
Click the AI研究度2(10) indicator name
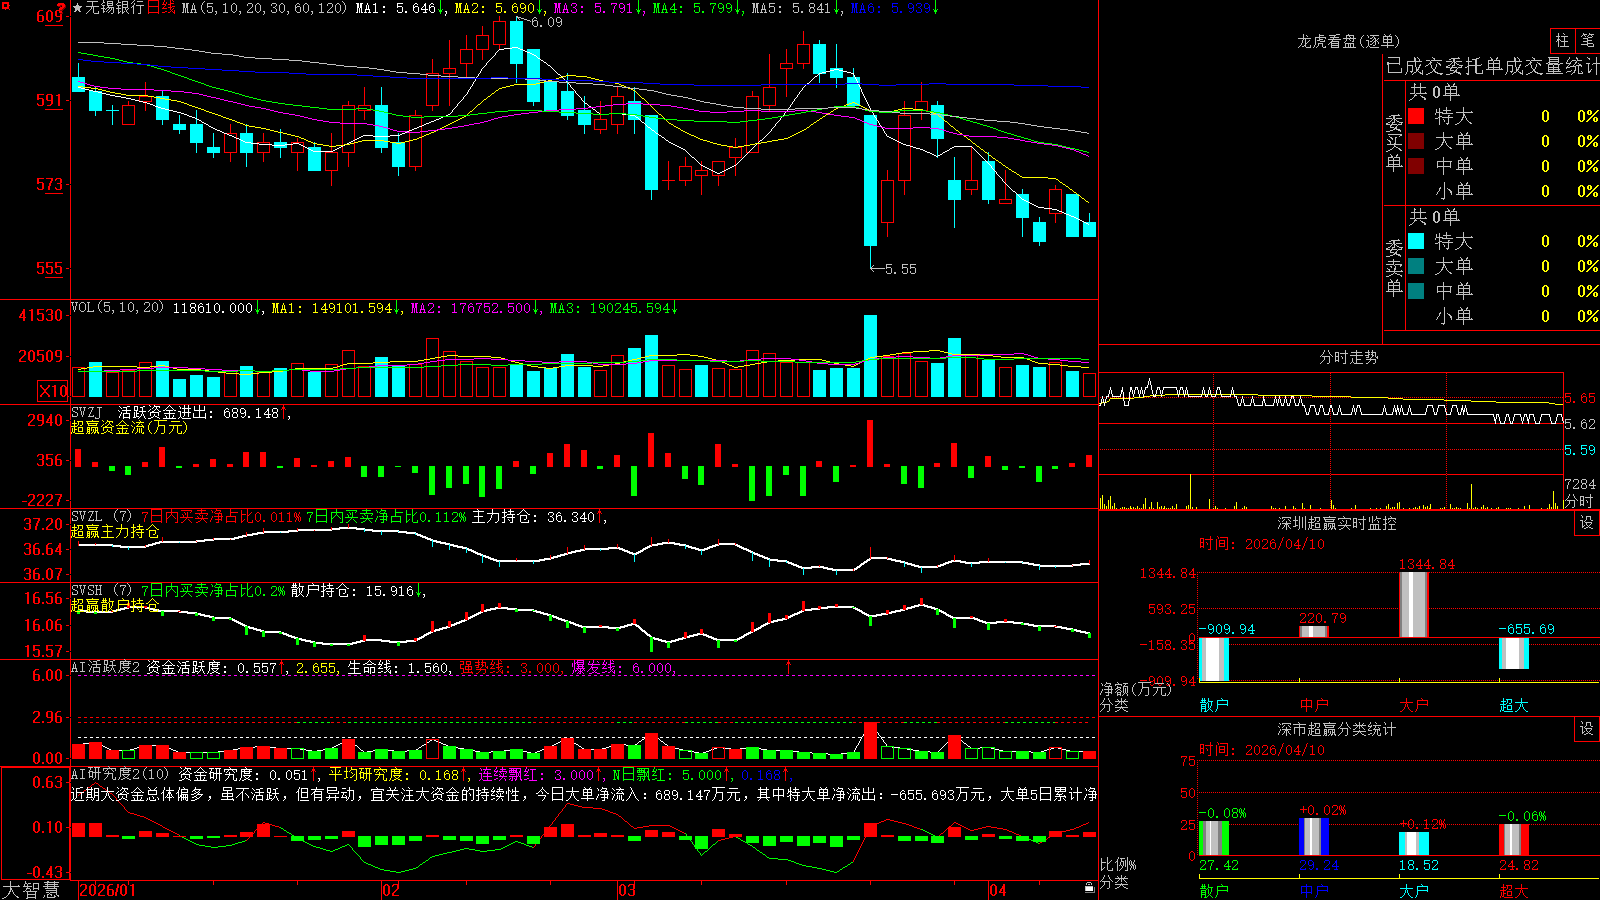click(x=120, y=774)
